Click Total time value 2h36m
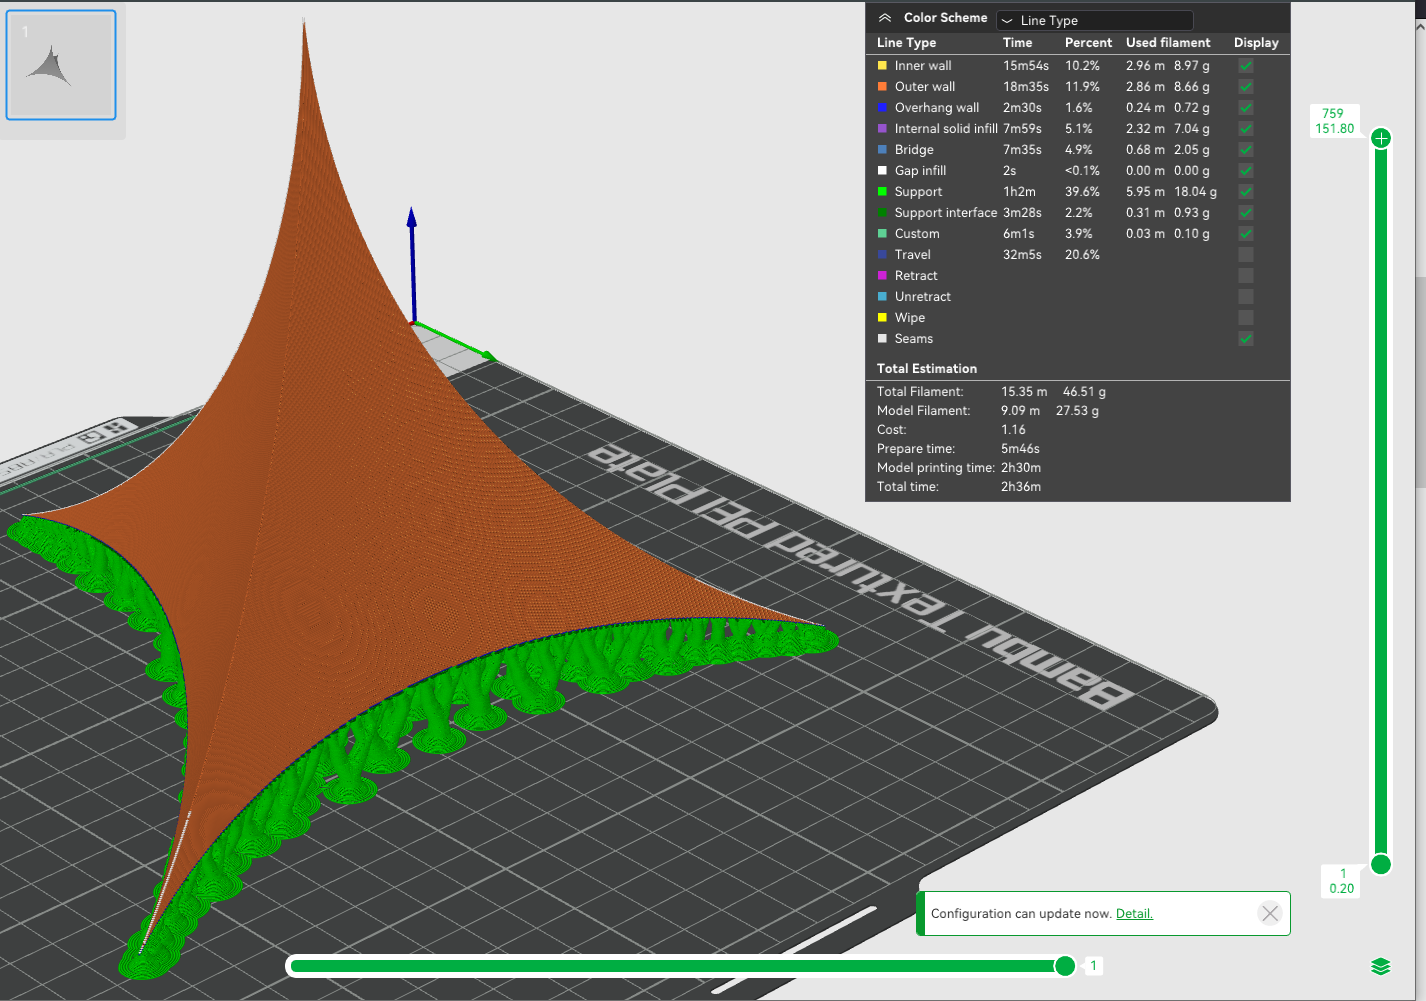This screenshot has height=1001, width=1426. pyautogui.click(x=1021, y=487)
